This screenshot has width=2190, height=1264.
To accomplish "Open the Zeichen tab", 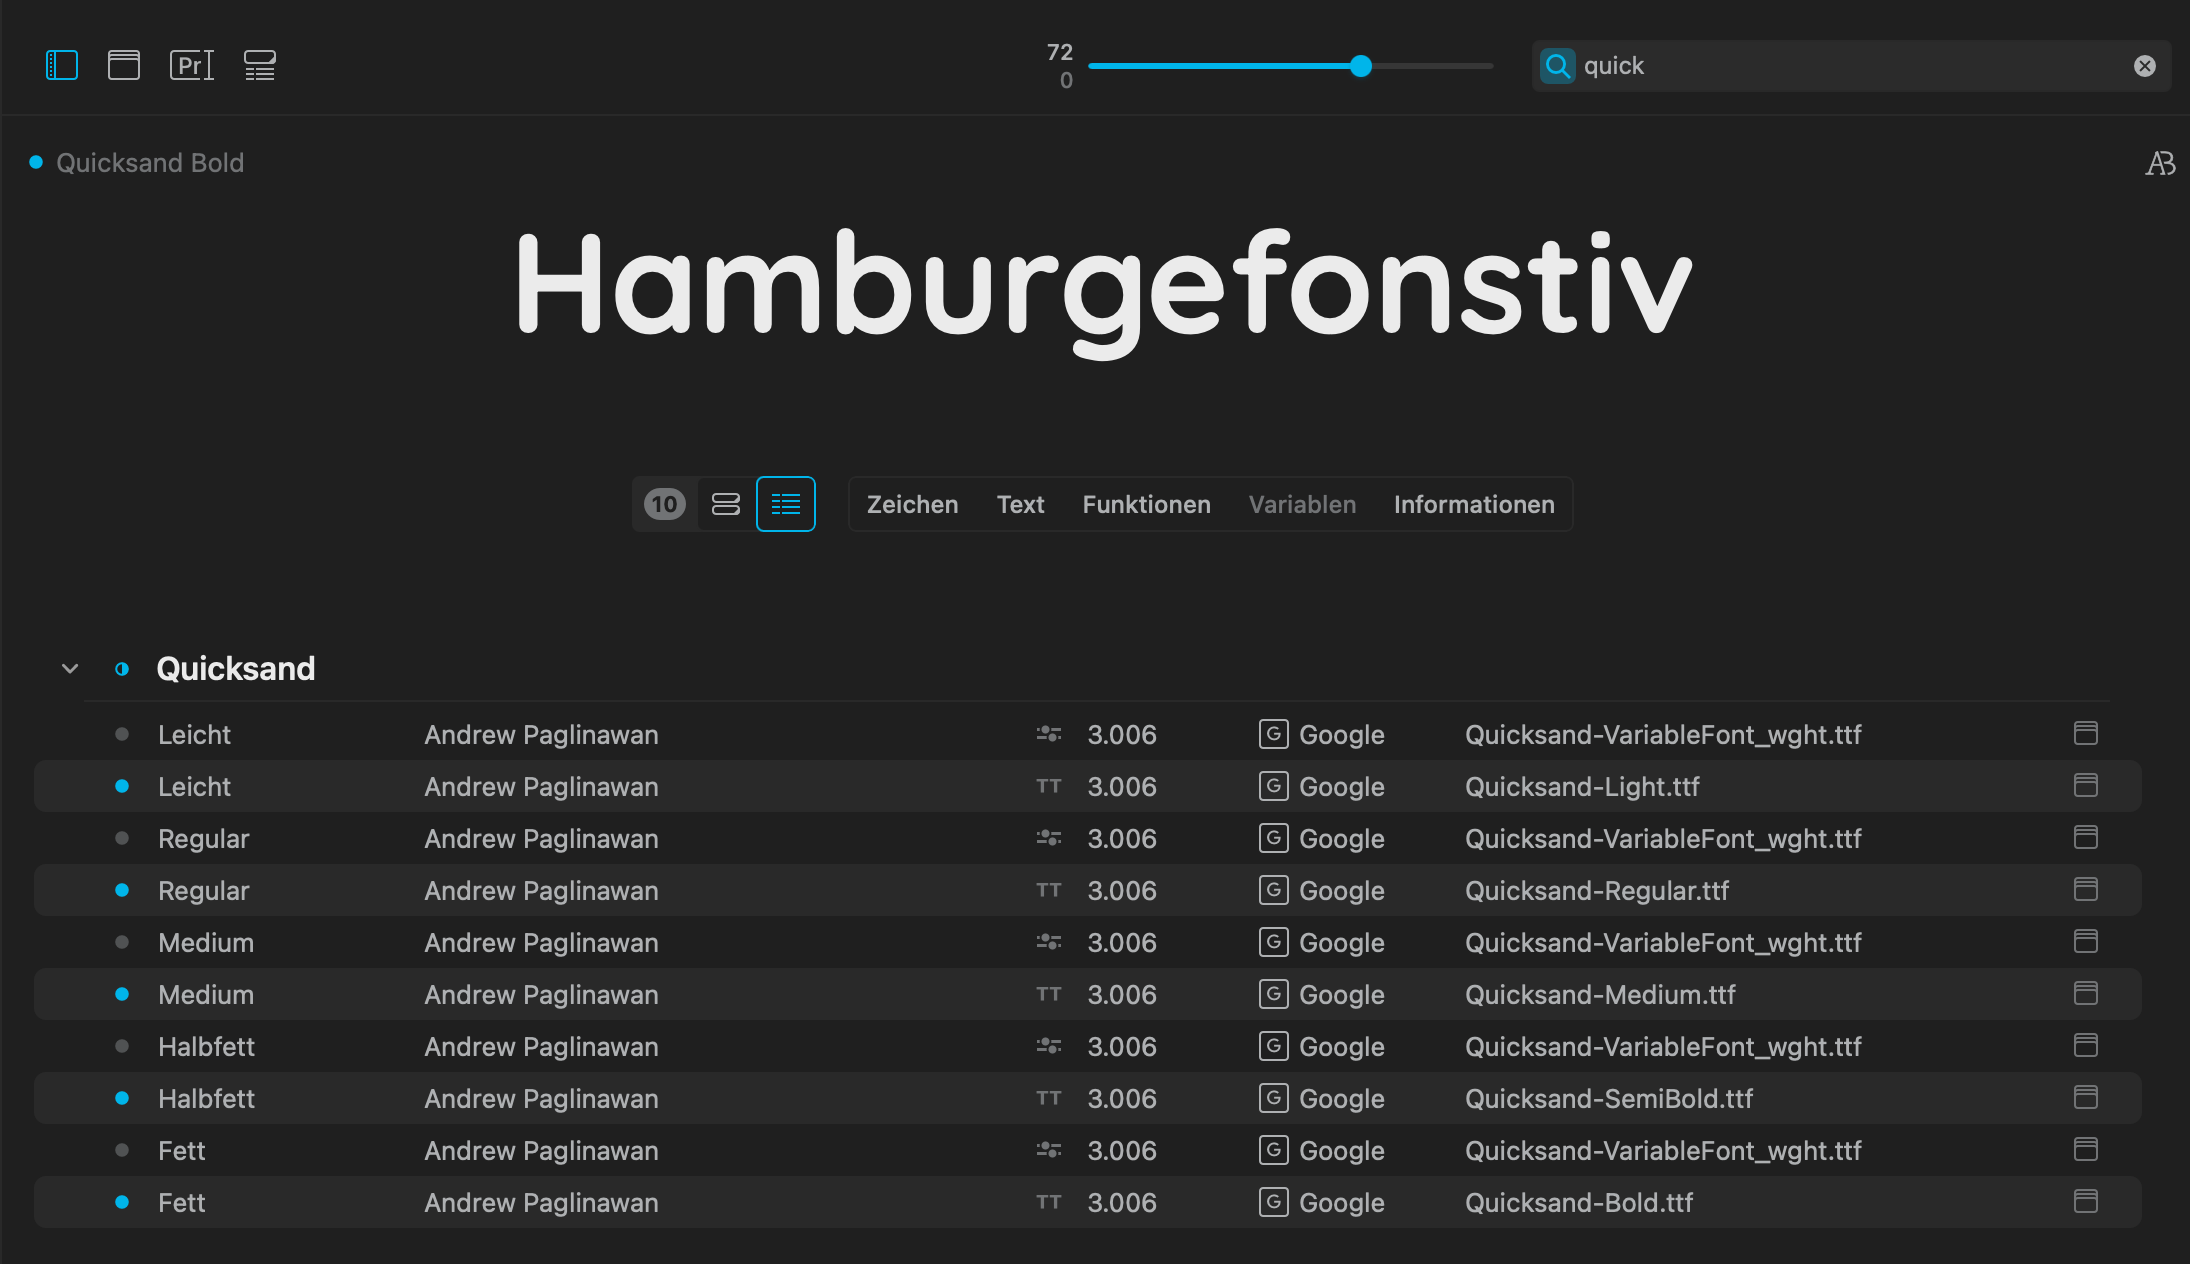I will 912,504.
